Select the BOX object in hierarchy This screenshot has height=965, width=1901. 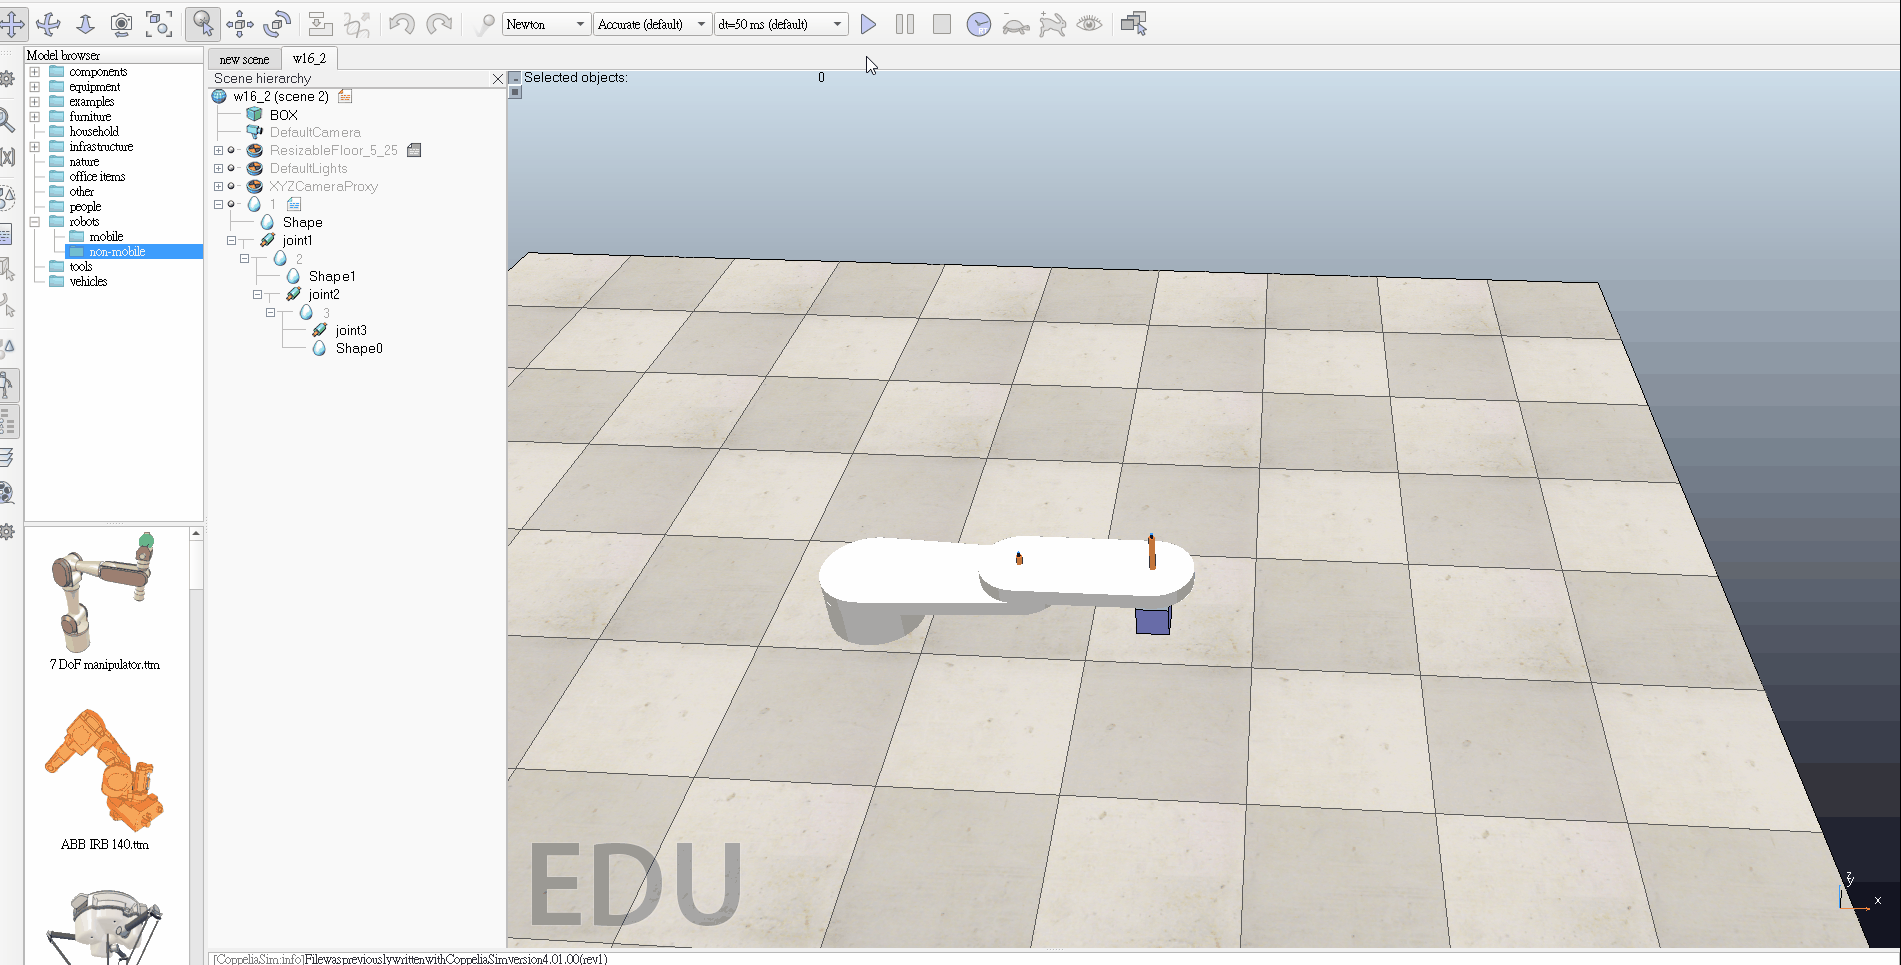point(283,115)
